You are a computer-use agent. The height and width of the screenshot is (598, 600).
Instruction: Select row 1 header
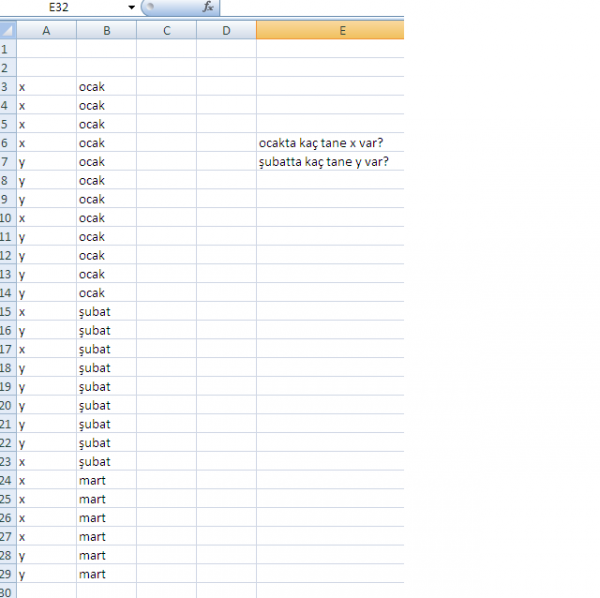(x=8, y=49)
